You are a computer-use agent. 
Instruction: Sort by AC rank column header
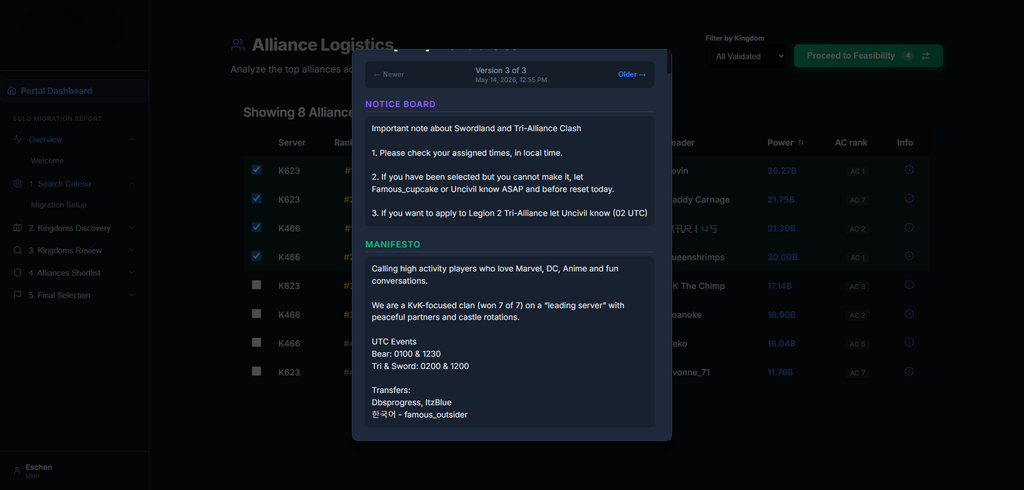tap(851, 142)
